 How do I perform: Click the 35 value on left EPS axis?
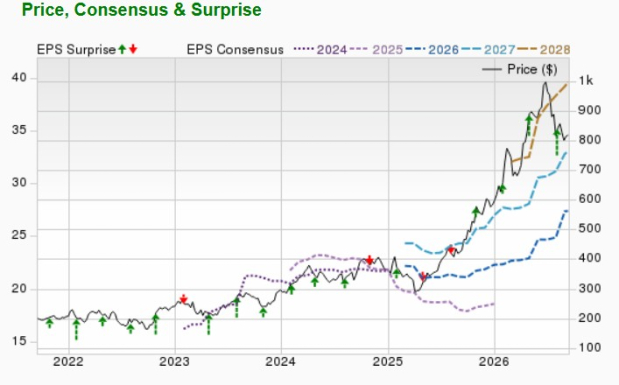[x=19, y=130]
